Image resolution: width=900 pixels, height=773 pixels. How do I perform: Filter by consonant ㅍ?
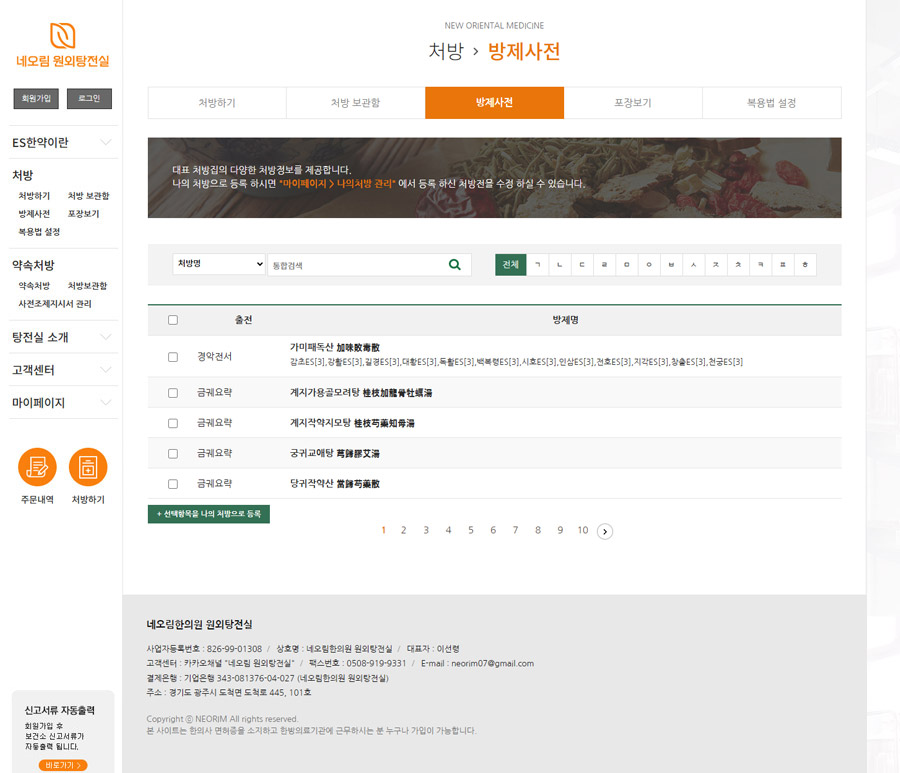coord(783,265)
